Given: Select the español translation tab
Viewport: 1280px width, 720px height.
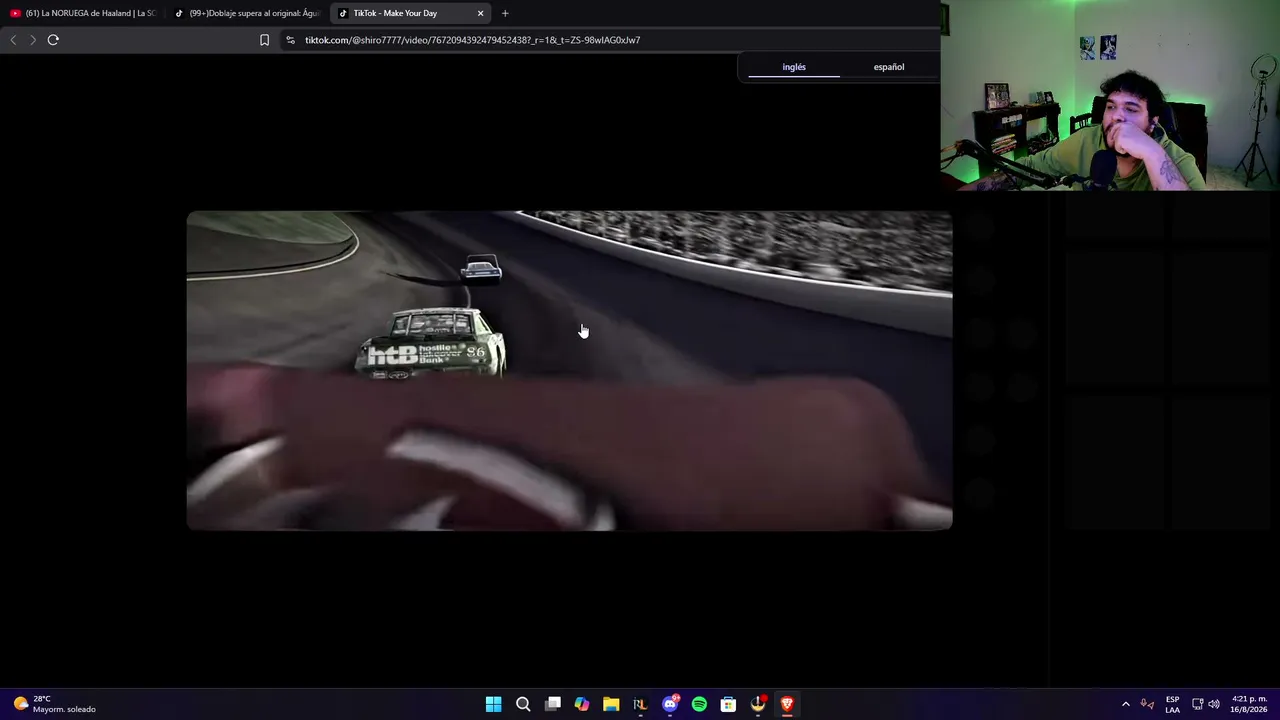Looking at the screenshot, I should (x=889, y=67).
